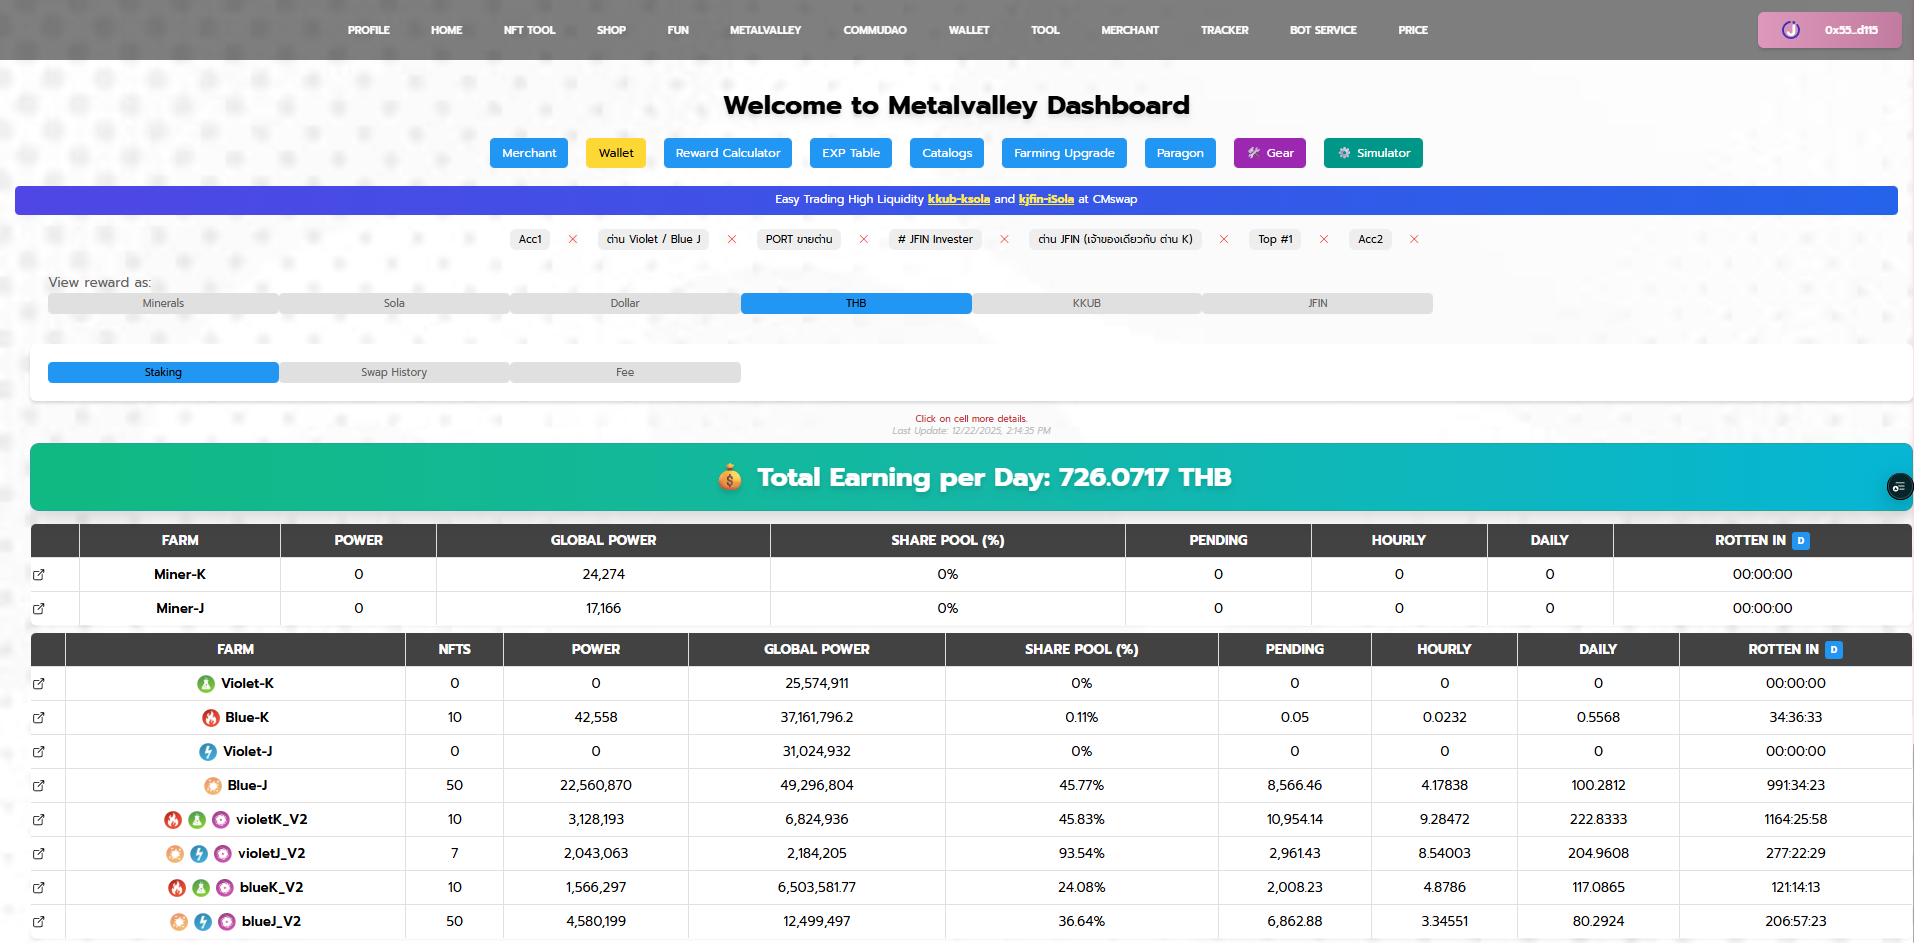Open external link icon for Blue-J row
The image size is (1914, 943).
[x=39, y=786]
